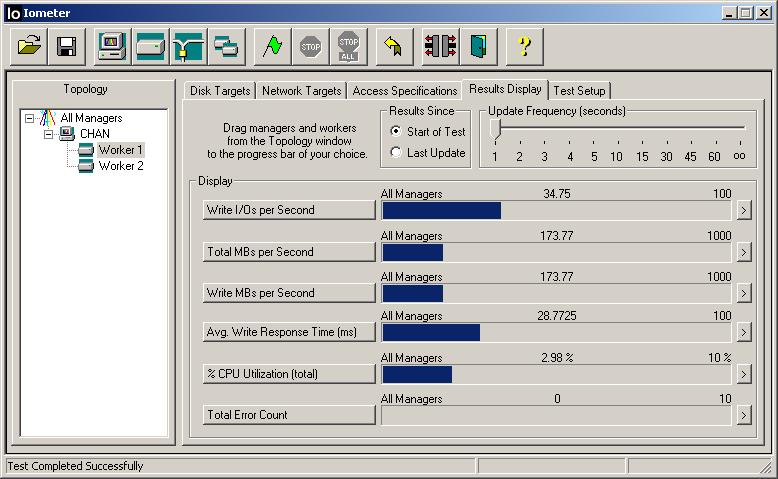The height and width of the screenshot is (479, 778).
Task: Click the All Managers tree icon
Action: pos(48,118)
